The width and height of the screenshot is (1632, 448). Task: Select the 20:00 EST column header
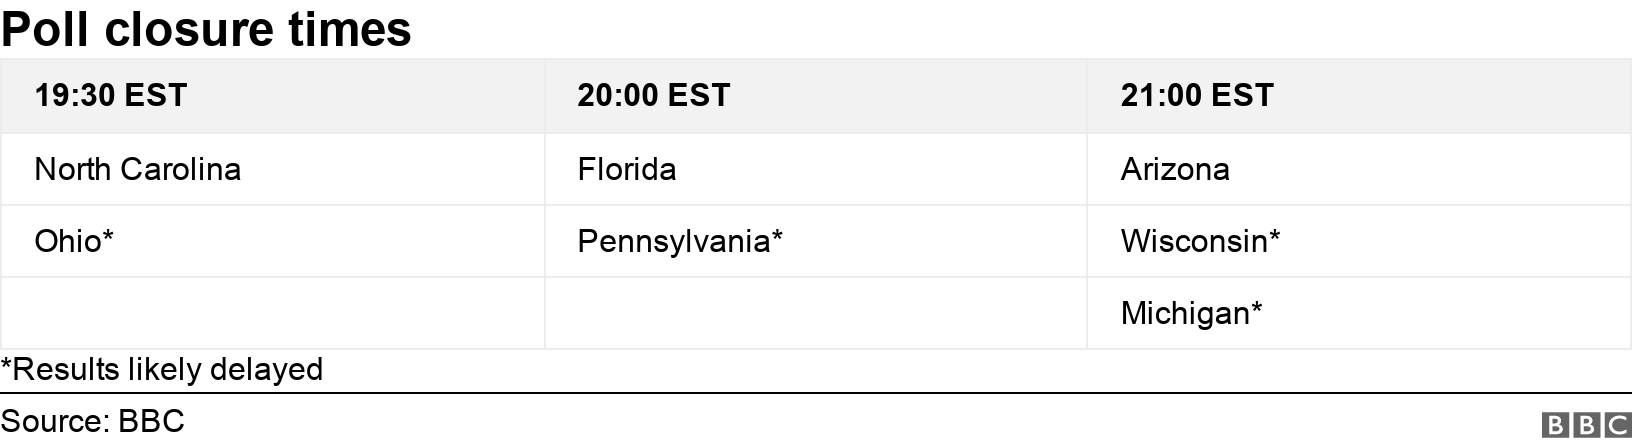(654, 95)
